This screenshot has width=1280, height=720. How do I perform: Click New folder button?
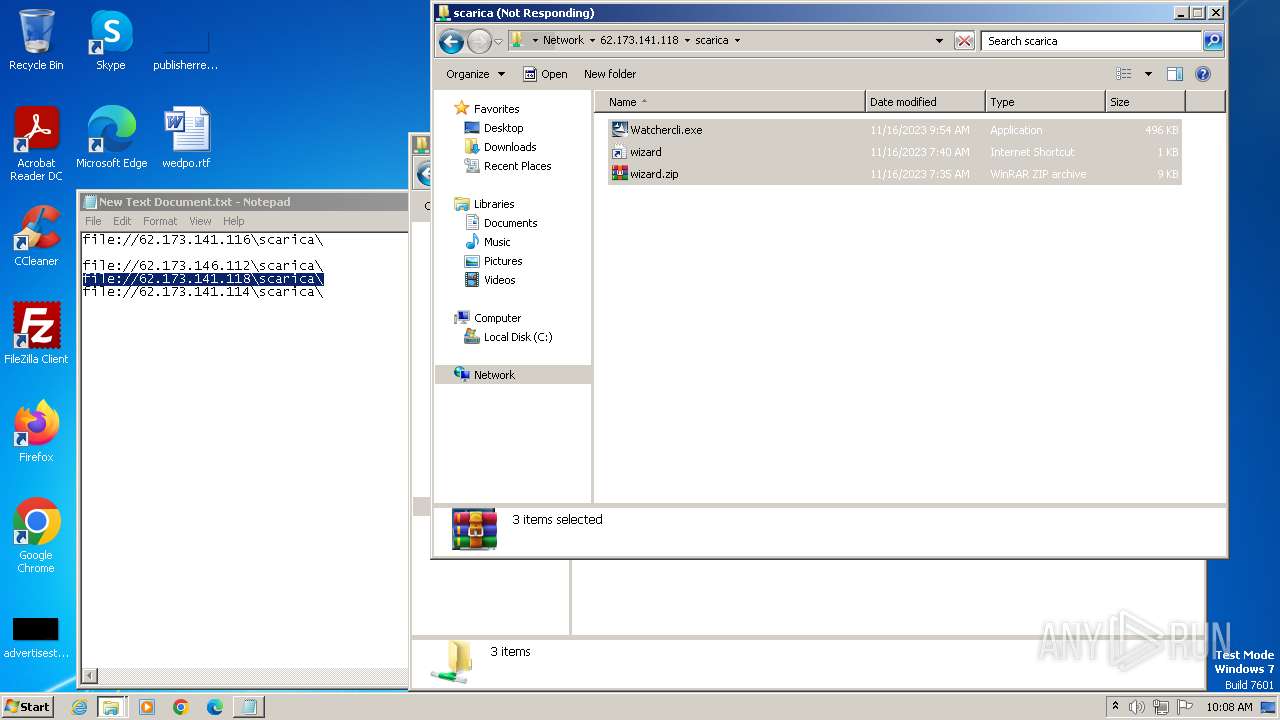point(610,74)
